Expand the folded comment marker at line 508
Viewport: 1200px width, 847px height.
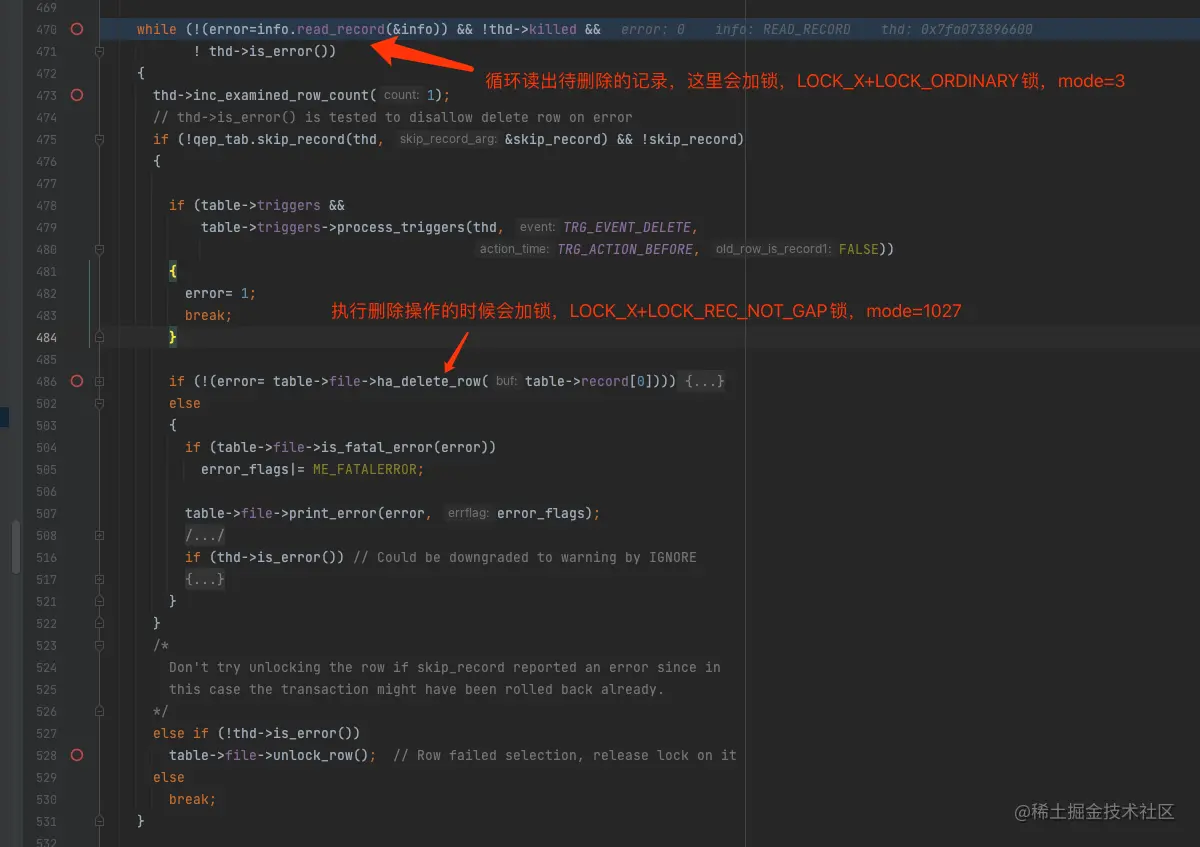pyautogui.click(x=99, y=535)
